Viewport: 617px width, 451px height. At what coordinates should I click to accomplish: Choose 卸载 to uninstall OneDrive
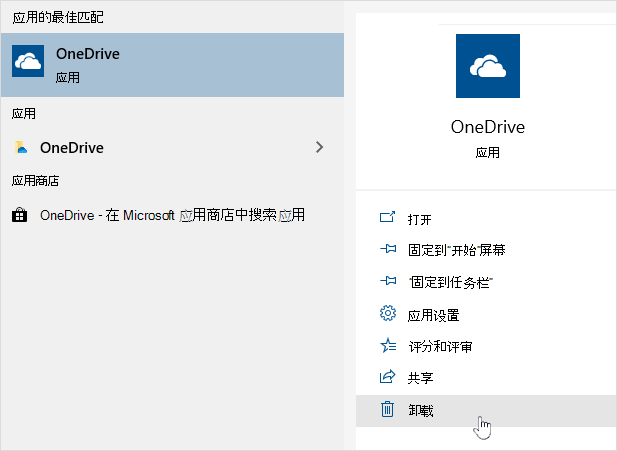(486, 411)
